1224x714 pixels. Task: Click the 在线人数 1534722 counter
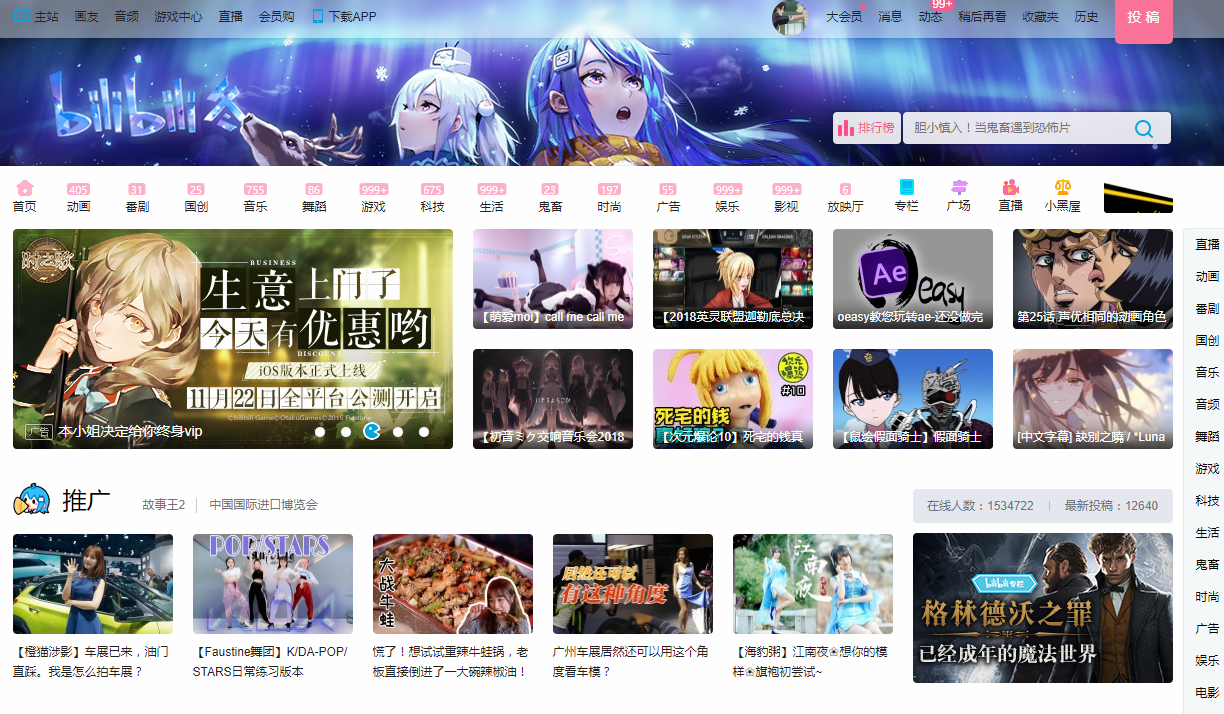tap(980, 506)
